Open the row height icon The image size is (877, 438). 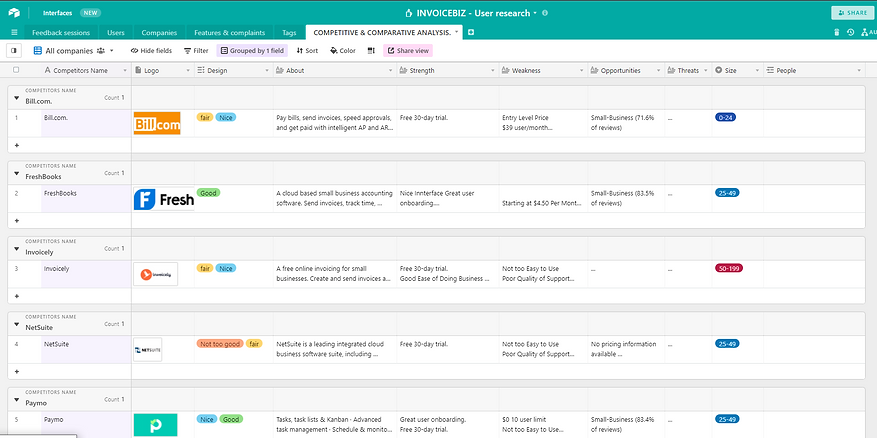click(371, 50)
